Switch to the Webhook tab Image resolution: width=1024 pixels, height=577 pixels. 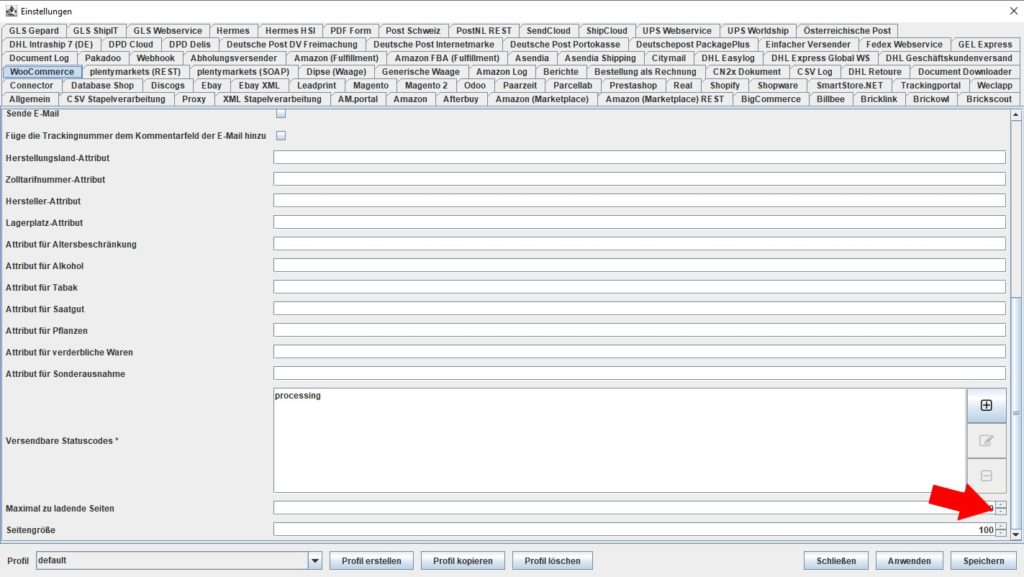point(155,58)
